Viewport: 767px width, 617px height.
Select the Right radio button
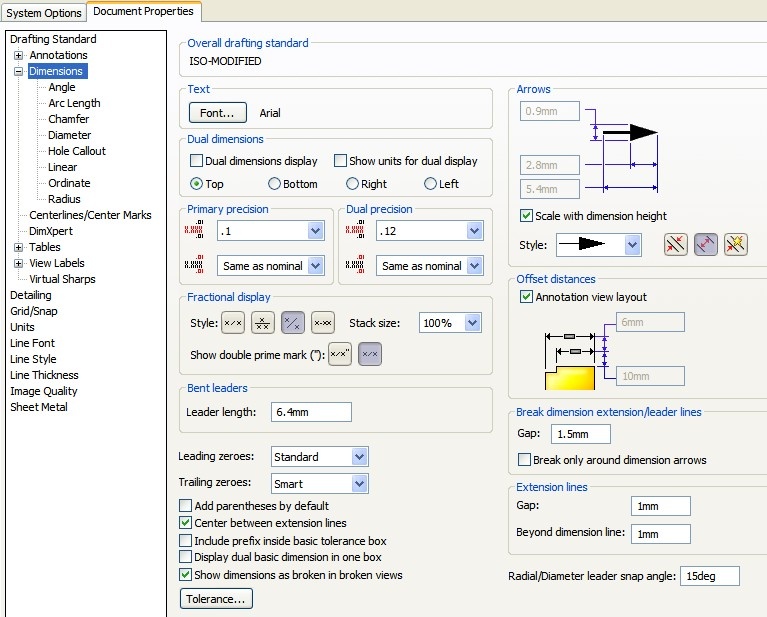tap(352, 183)
